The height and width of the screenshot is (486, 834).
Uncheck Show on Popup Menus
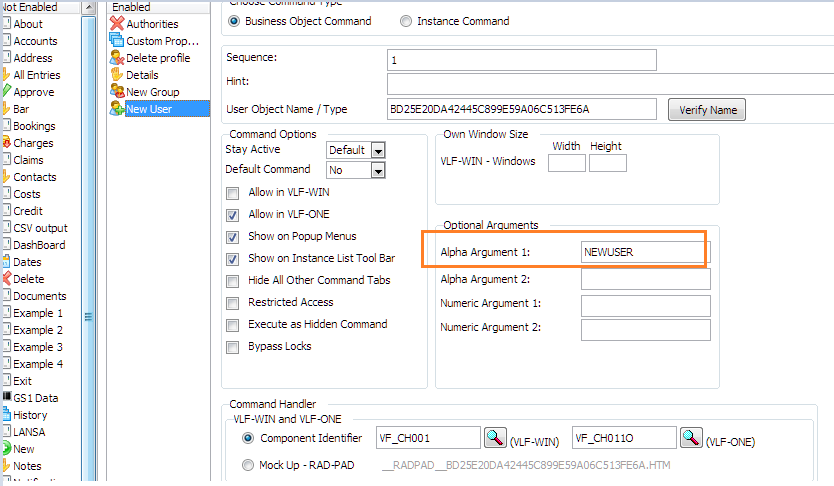(233, 237)
